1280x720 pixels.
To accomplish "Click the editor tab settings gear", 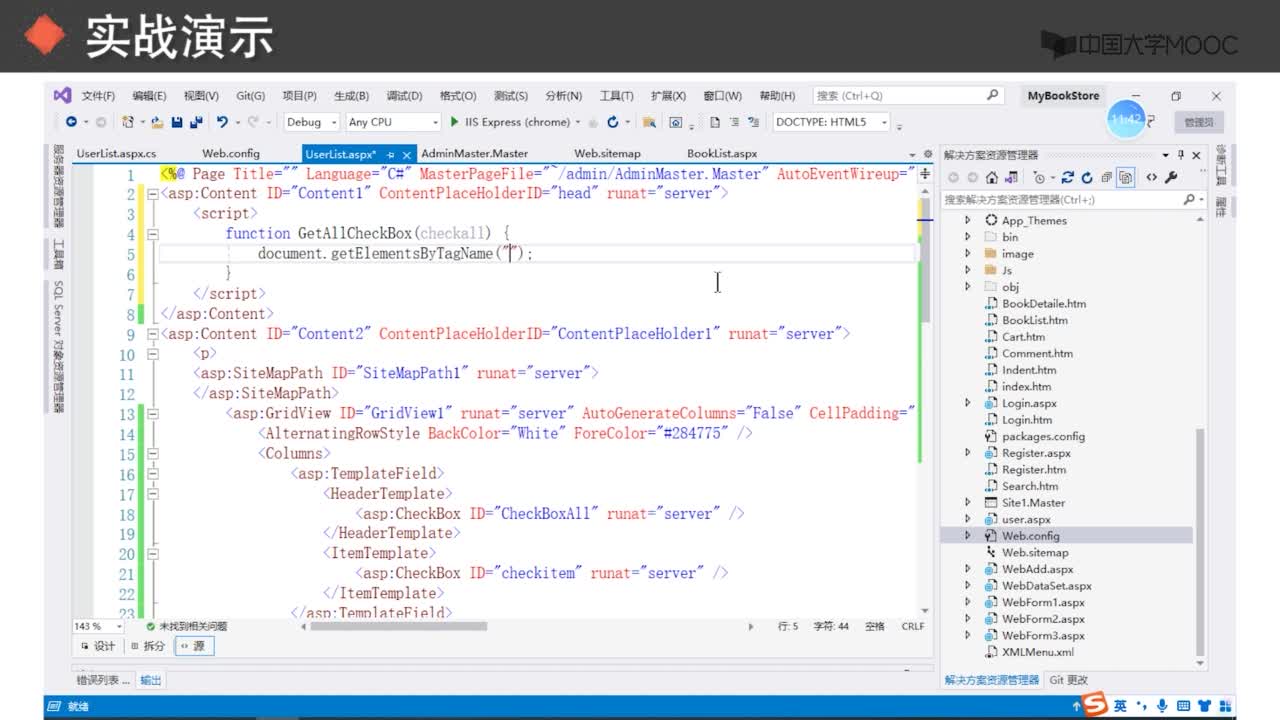I will pos(928,154).
